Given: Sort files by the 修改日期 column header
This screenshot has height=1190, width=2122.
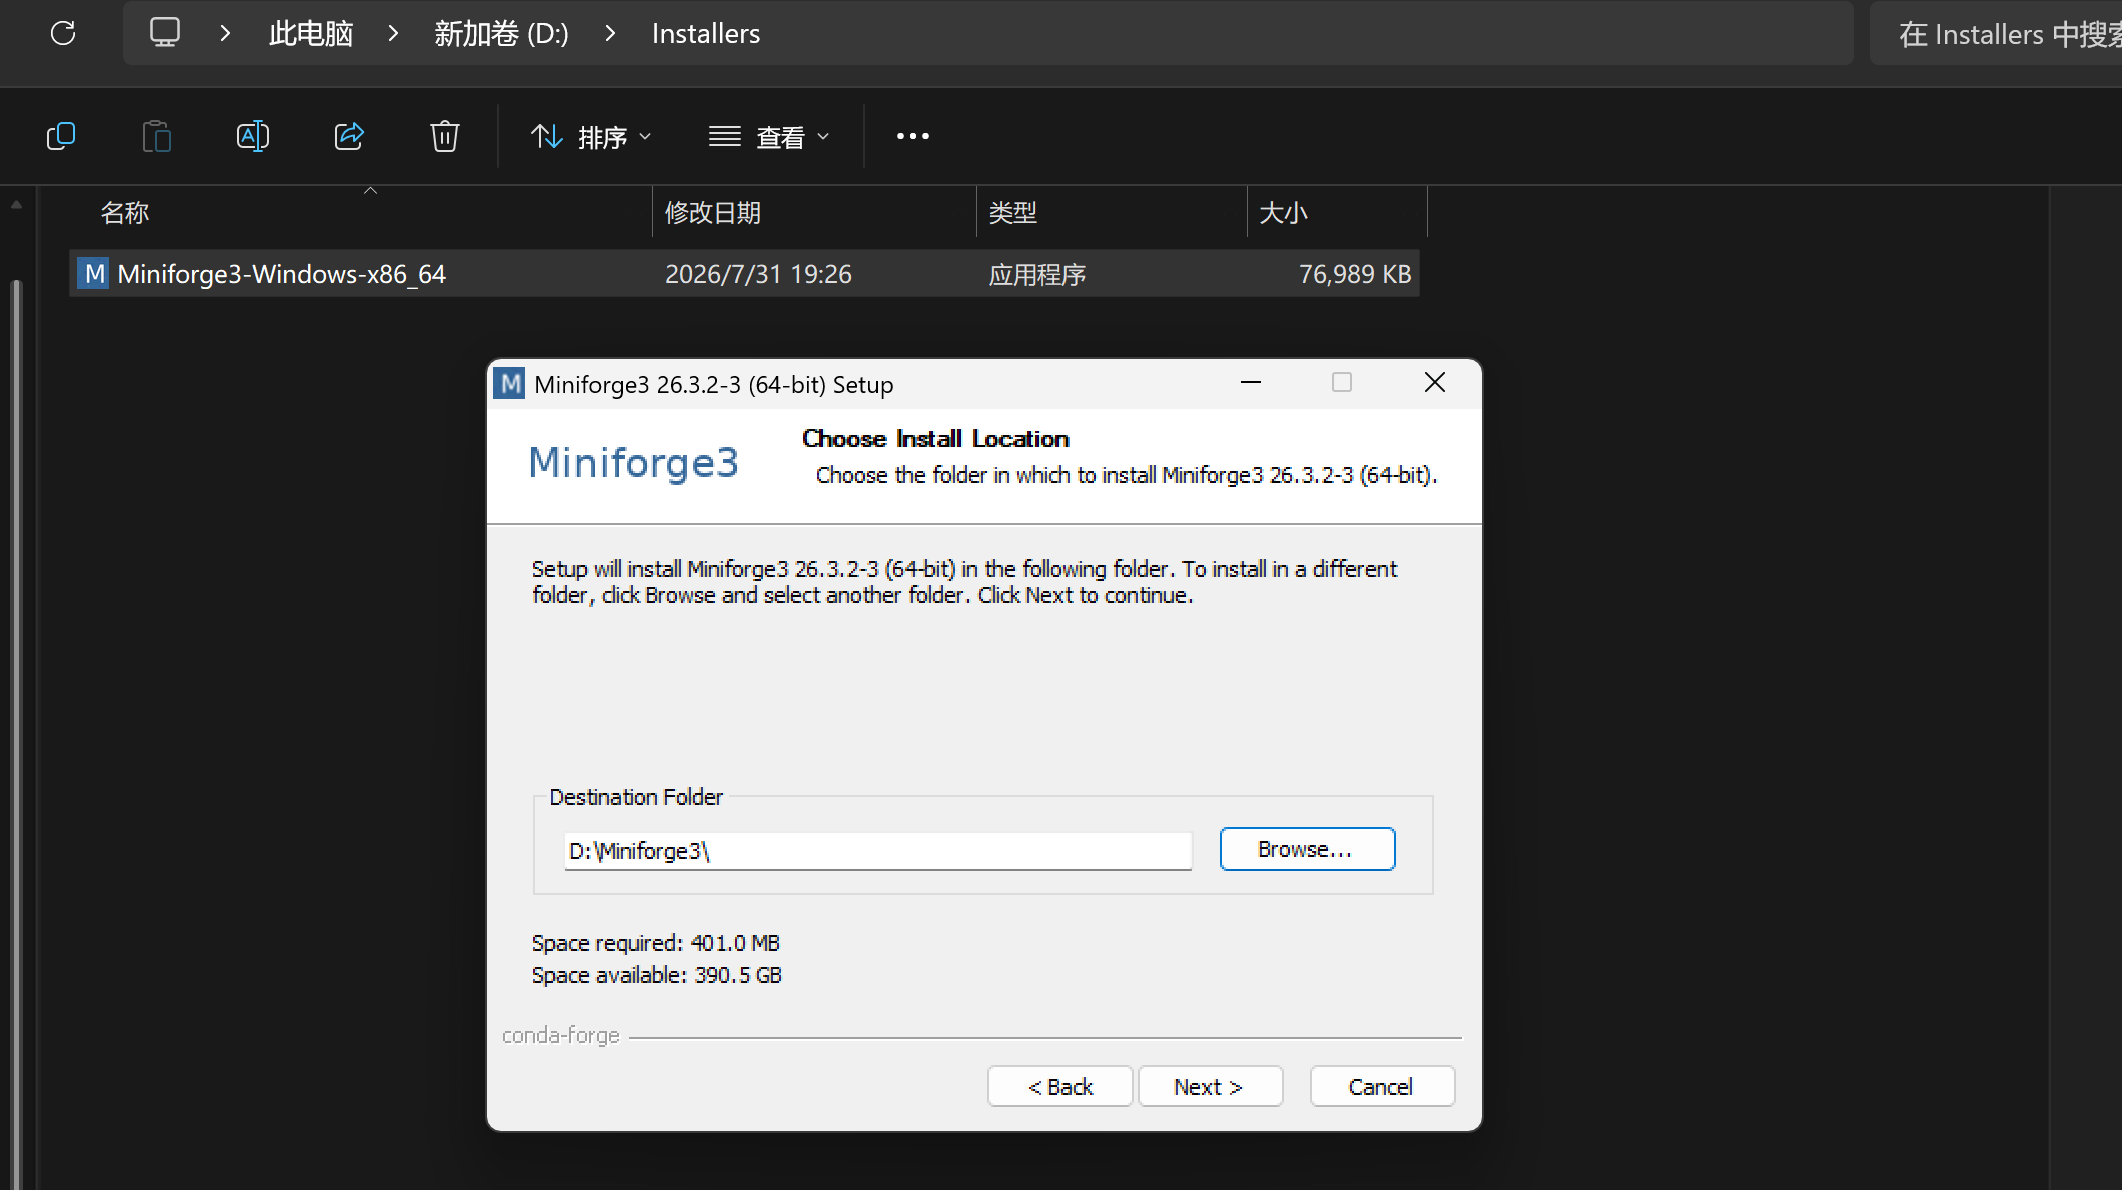Looking at the screenshot, I should (713, 212).
